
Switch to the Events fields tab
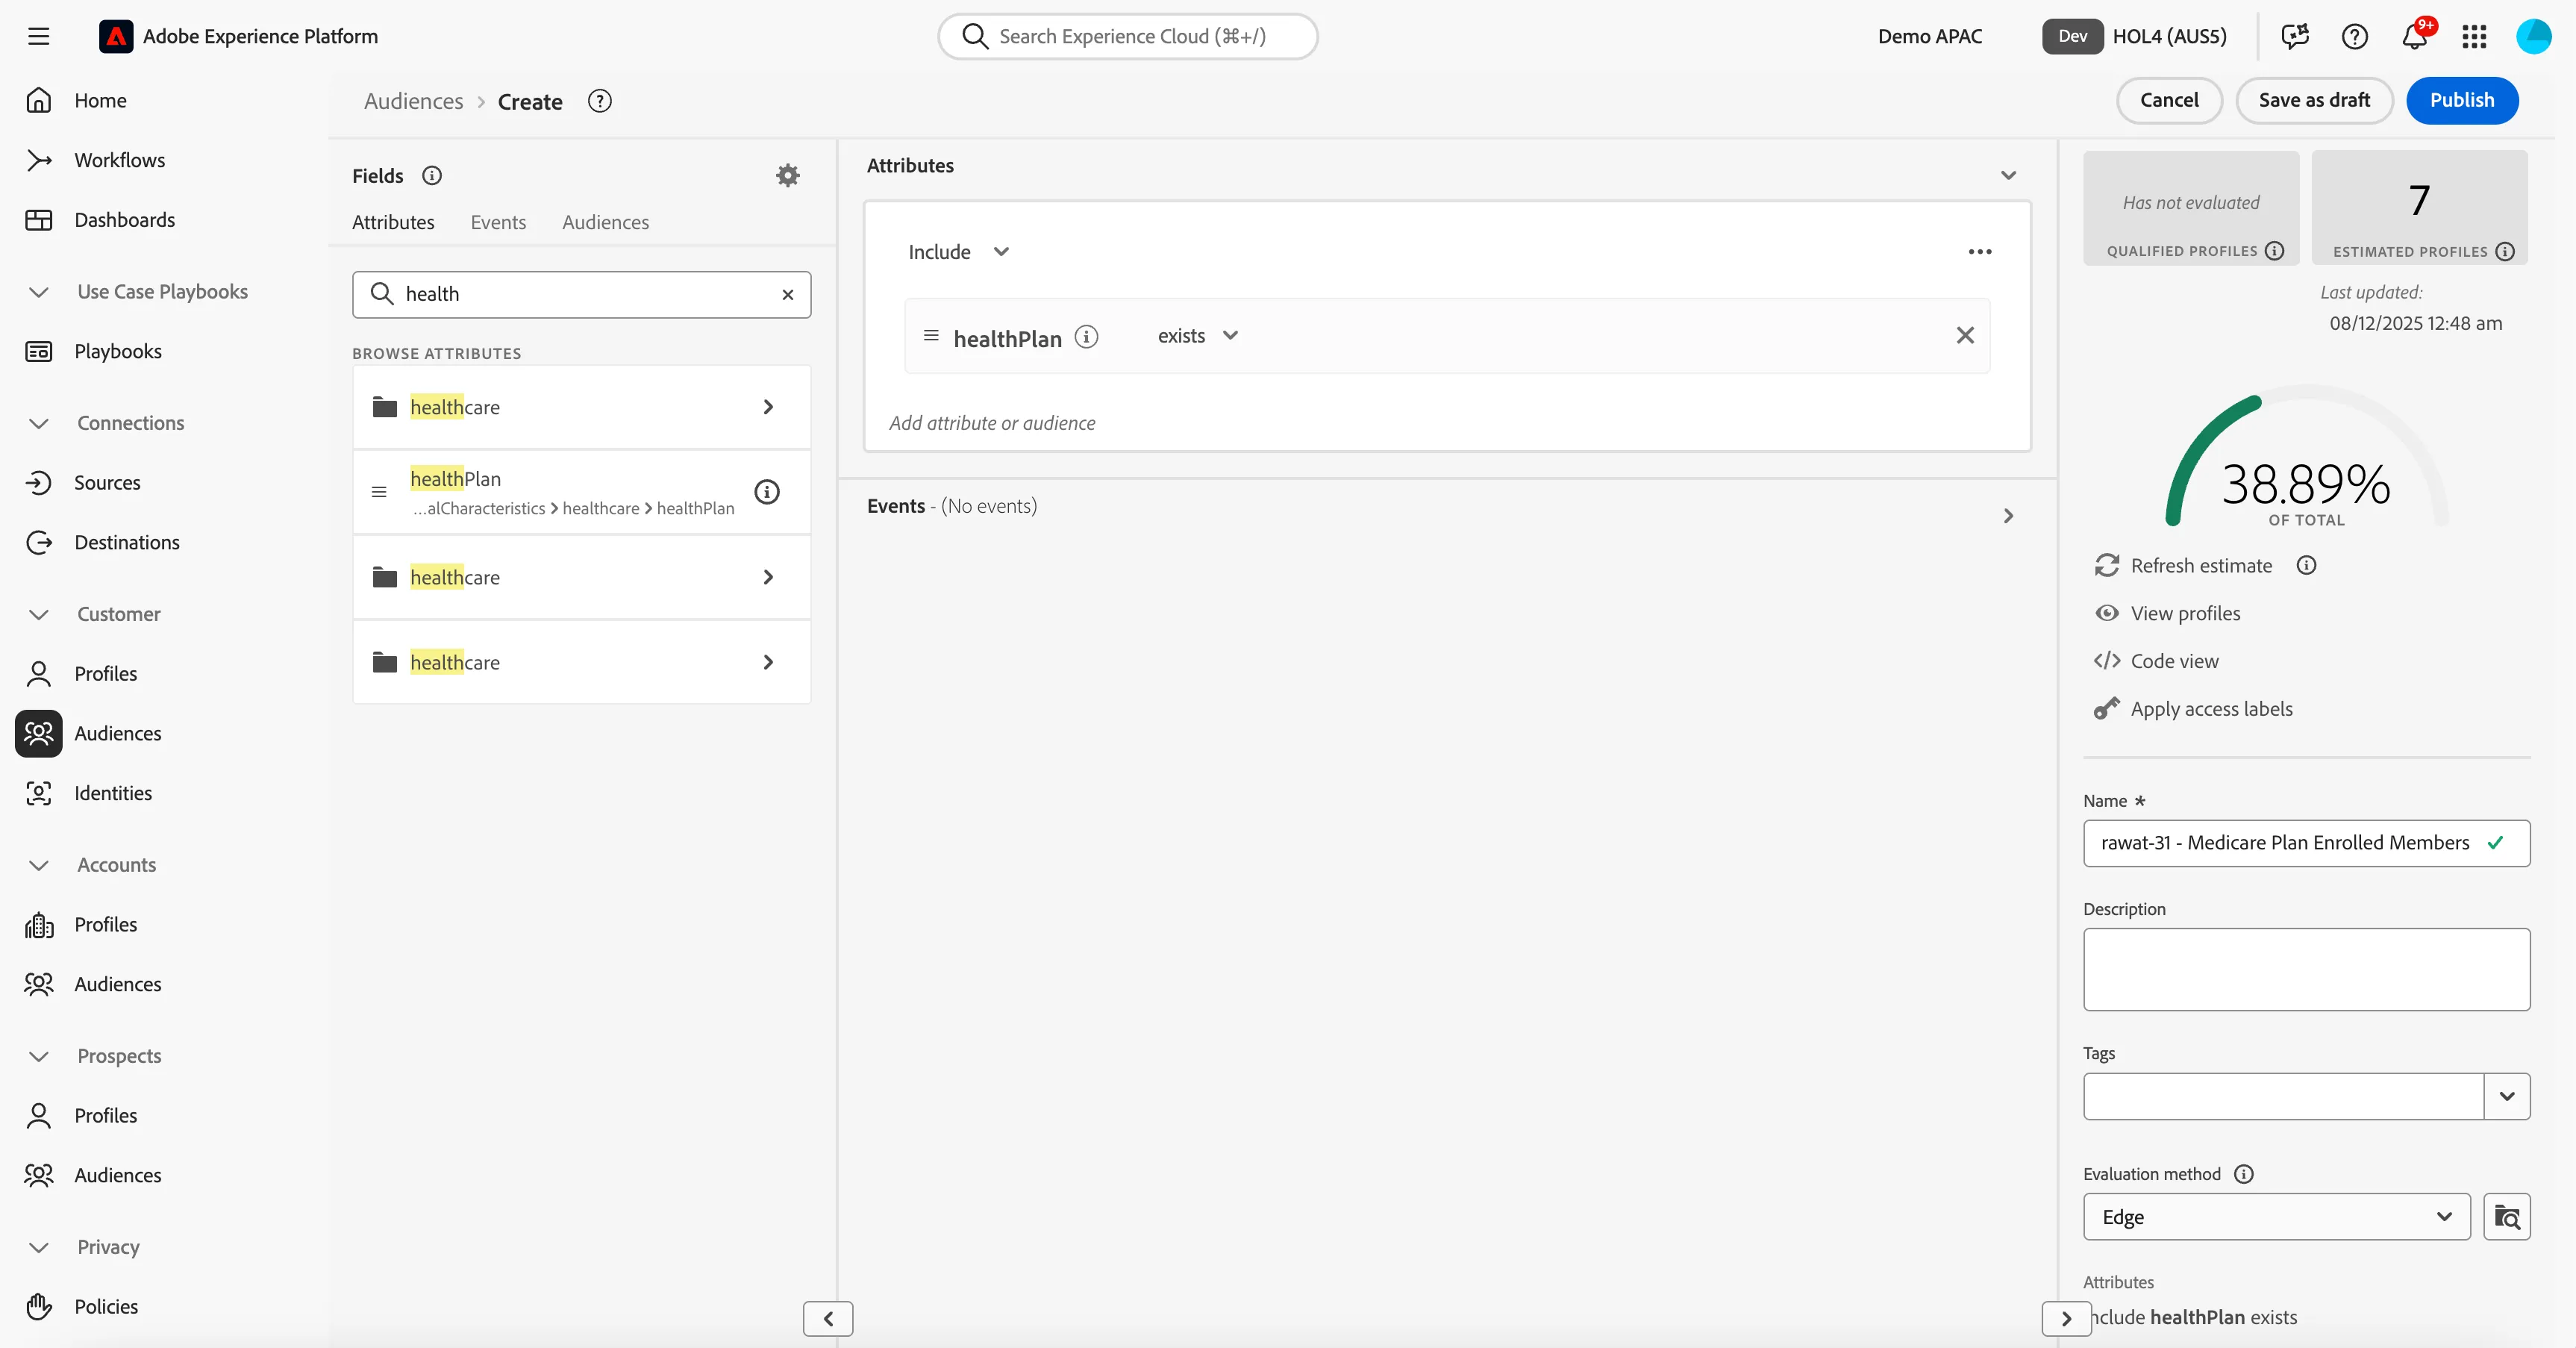(x=498, y=222)
